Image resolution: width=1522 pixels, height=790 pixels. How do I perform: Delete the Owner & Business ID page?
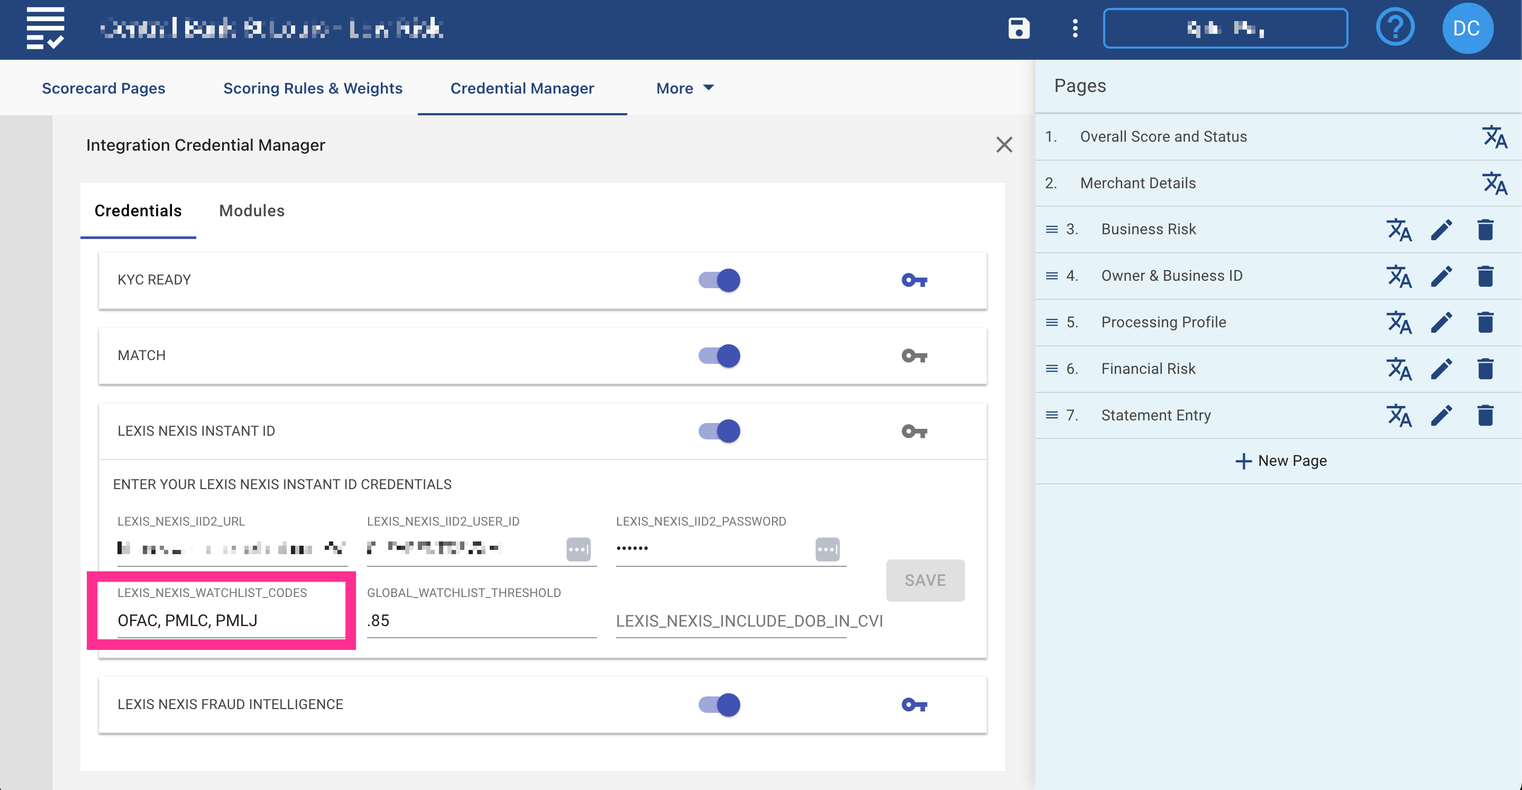point(1485,276)
